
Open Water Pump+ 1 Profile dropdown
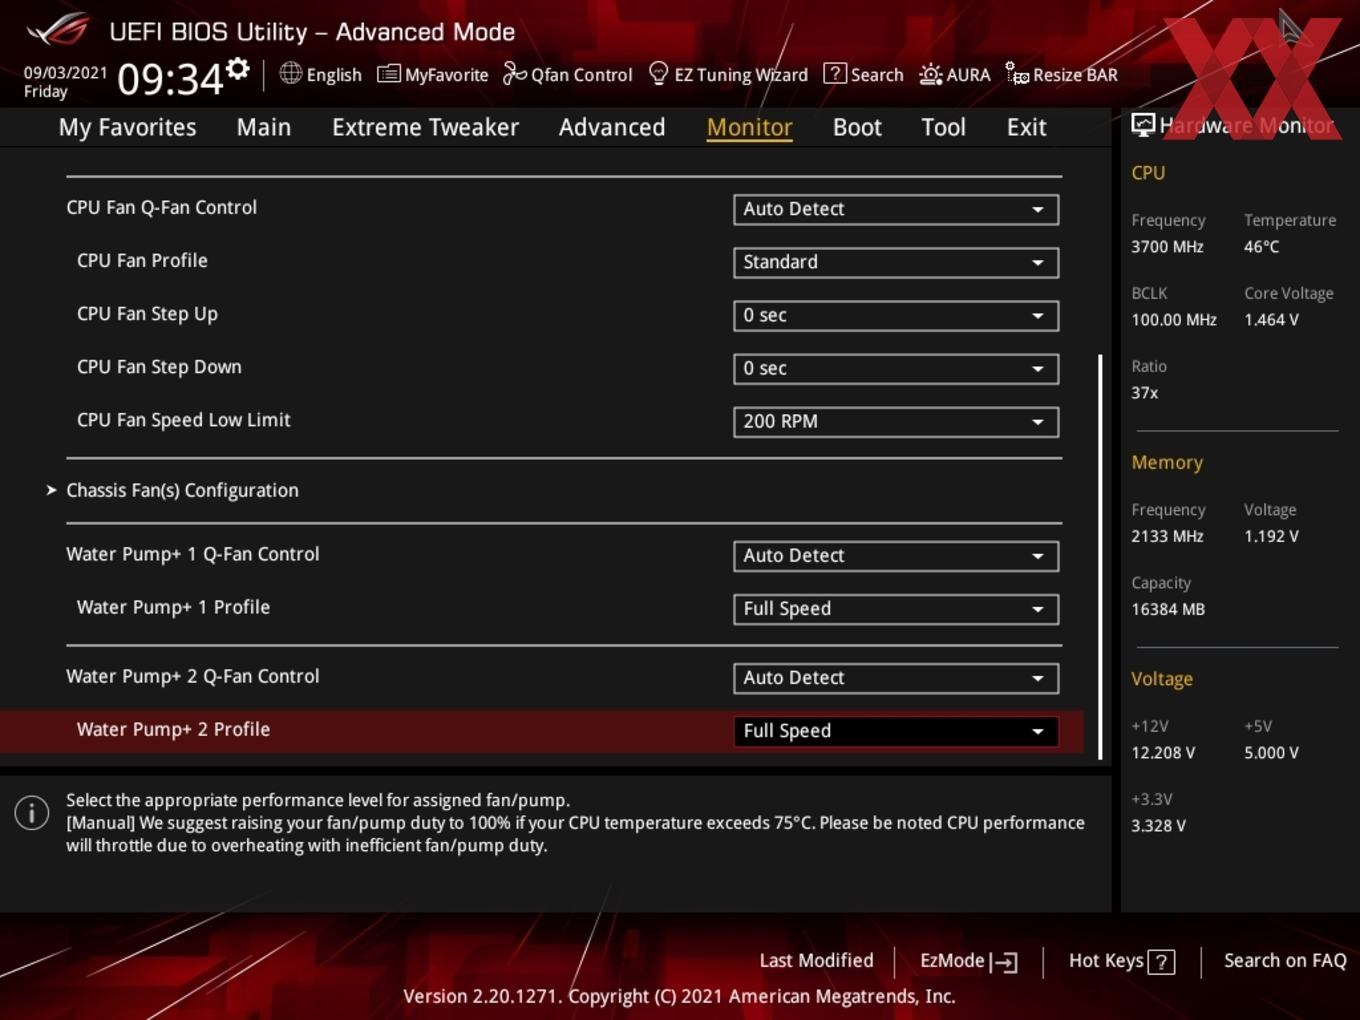[896, 609]
